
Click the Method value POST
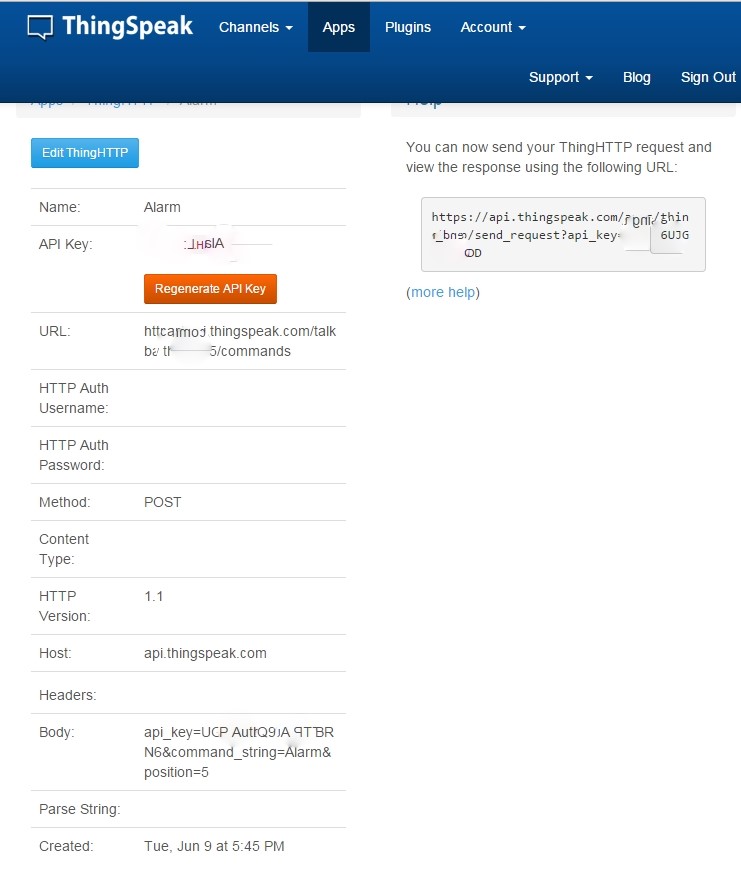162,502
